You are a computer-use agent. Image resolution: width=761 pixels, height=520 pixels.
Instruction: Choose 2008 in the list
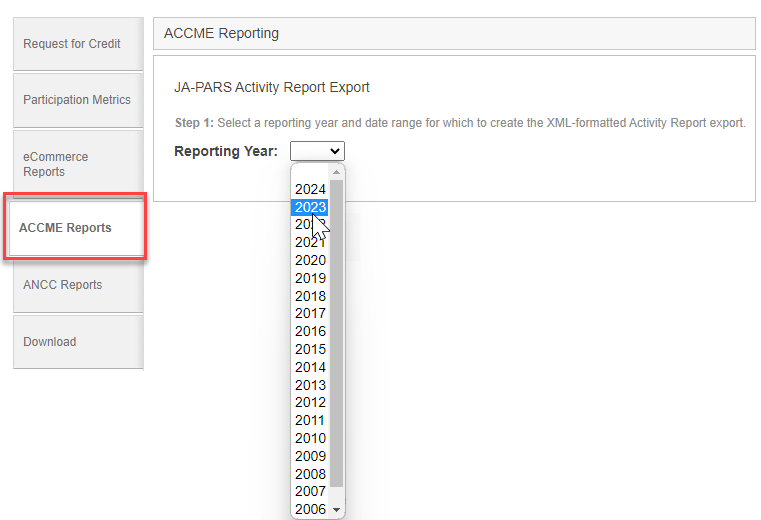coord(311,474)
